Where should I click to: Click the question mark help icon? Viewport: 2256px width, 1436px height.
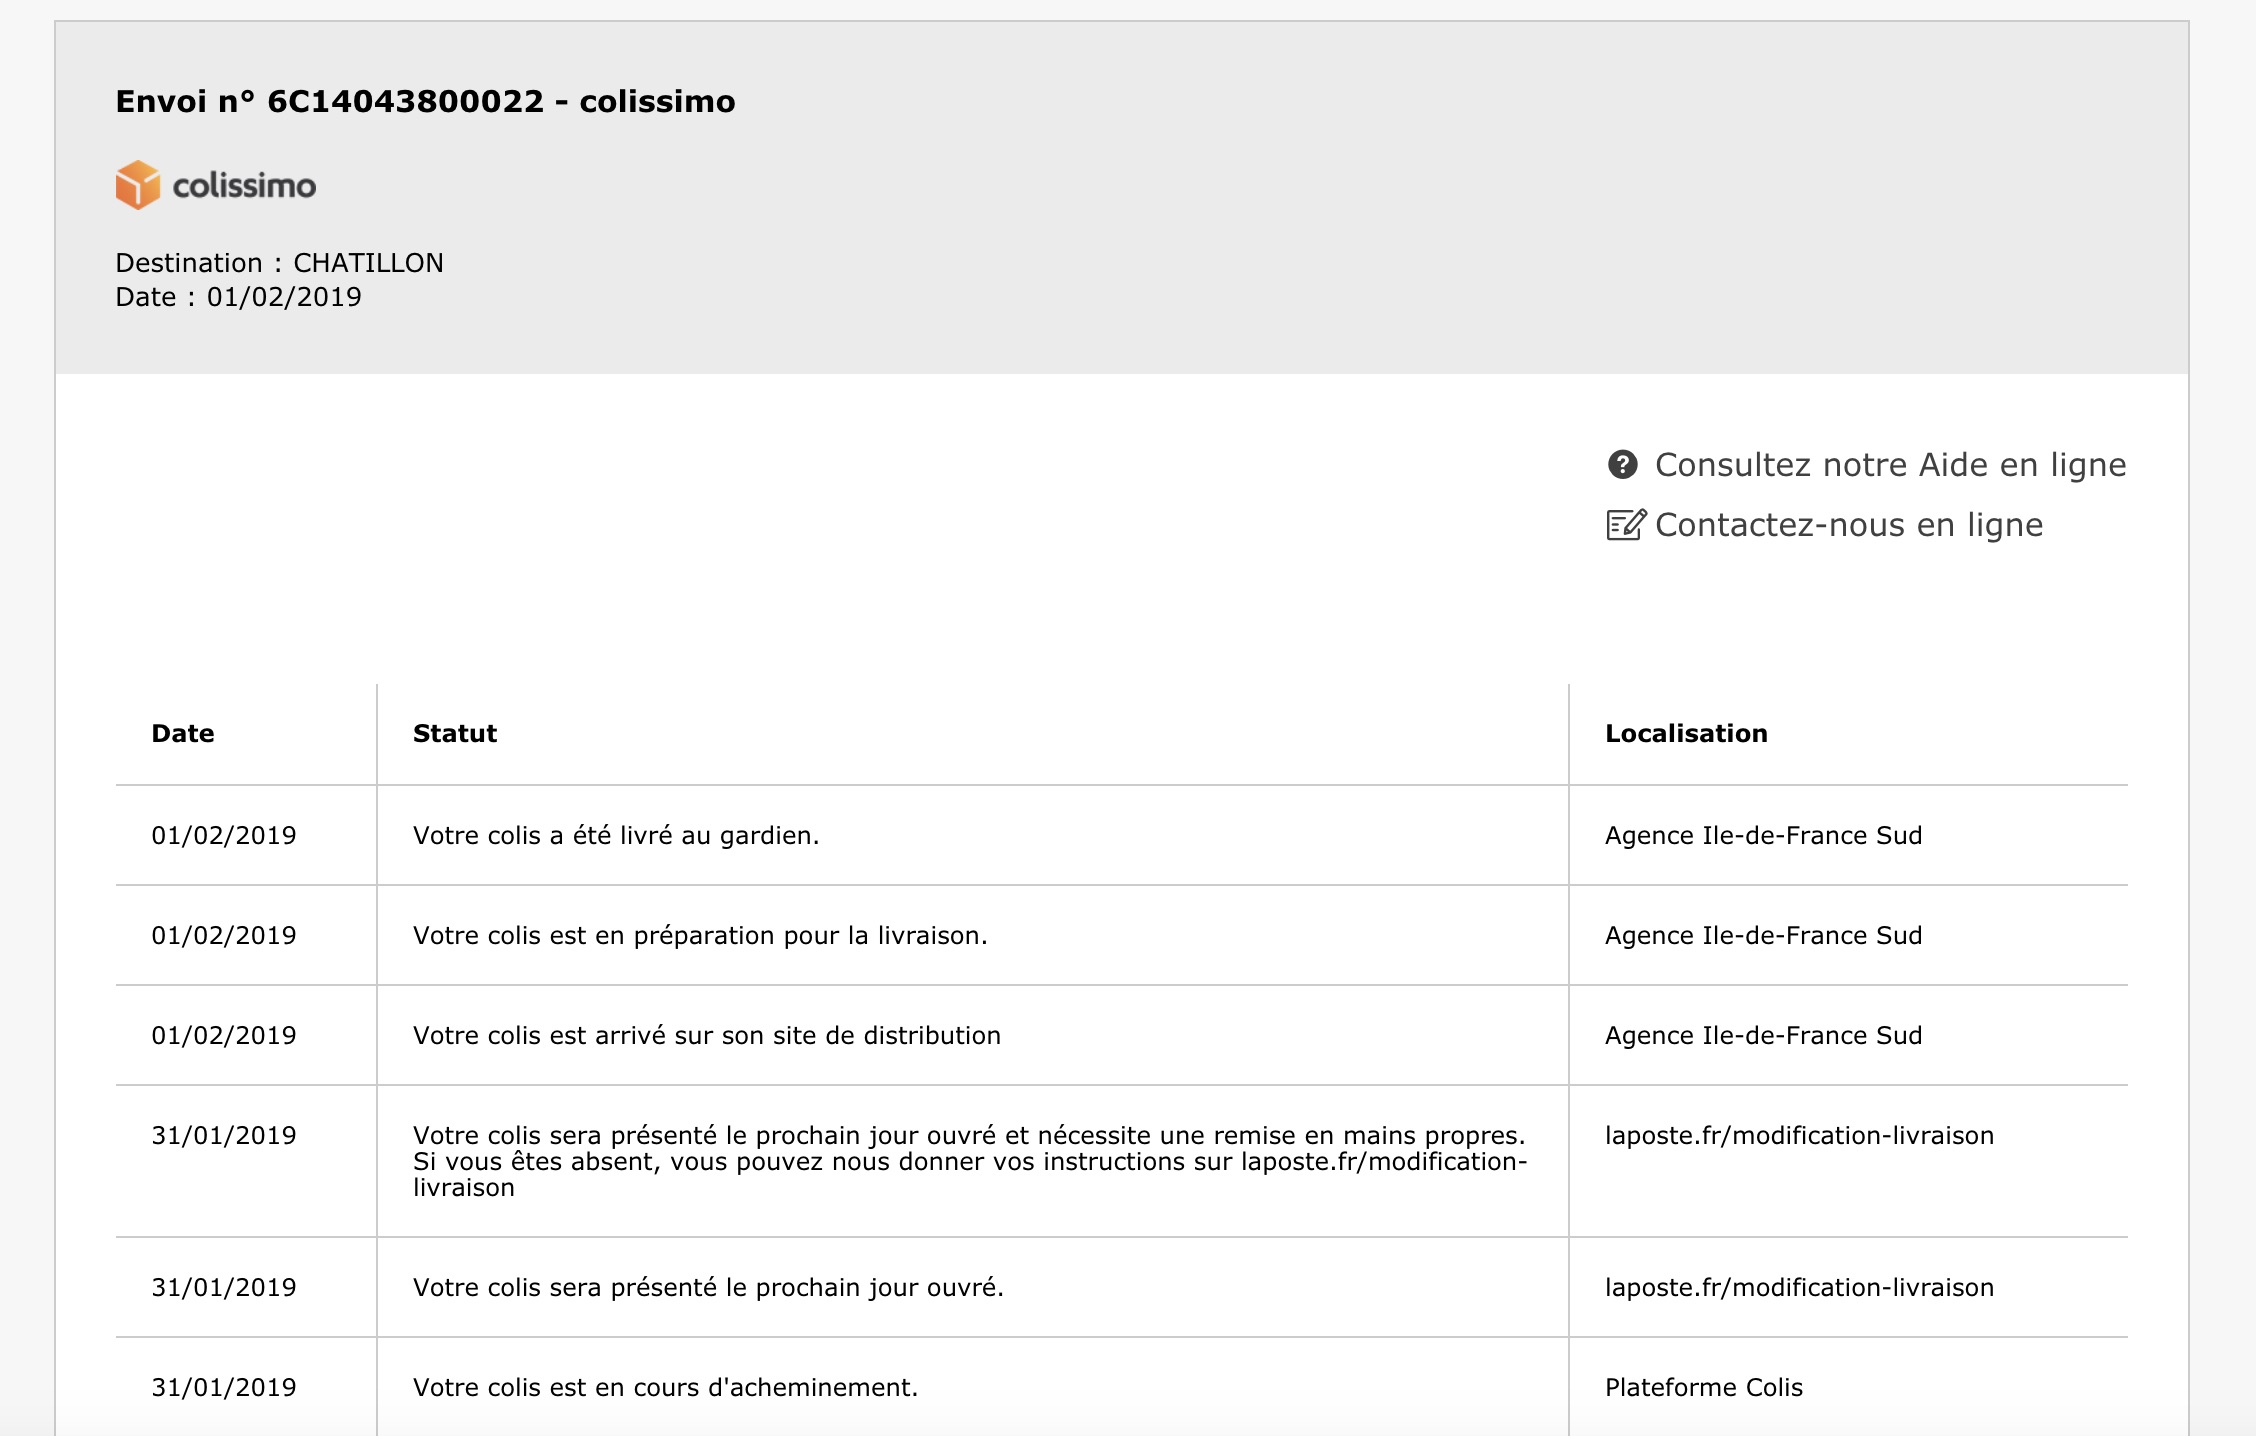tap(1622, 465)
